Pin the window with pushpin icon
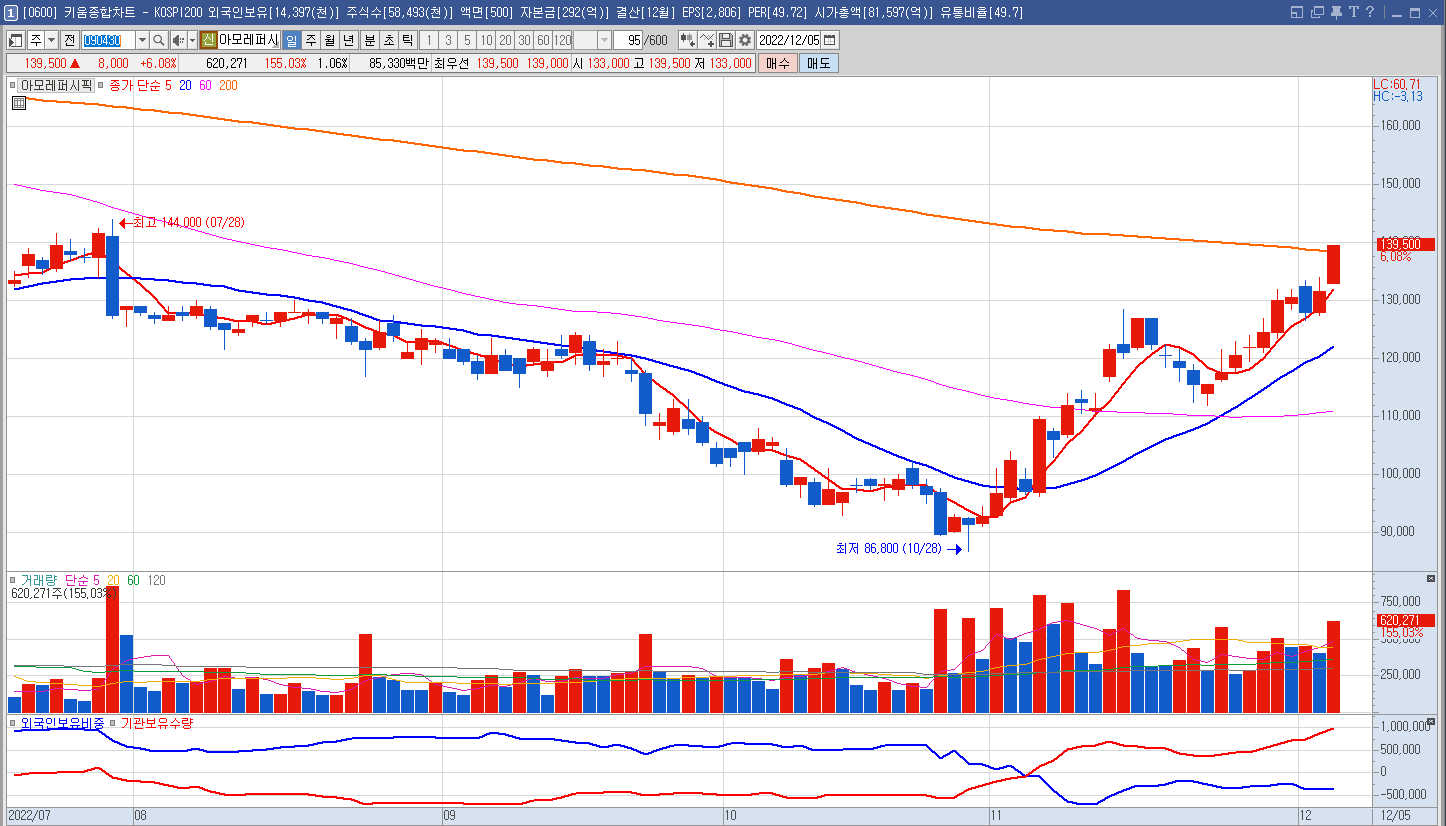Screen dimensions: 1446x826 [x=1336, y=12]
